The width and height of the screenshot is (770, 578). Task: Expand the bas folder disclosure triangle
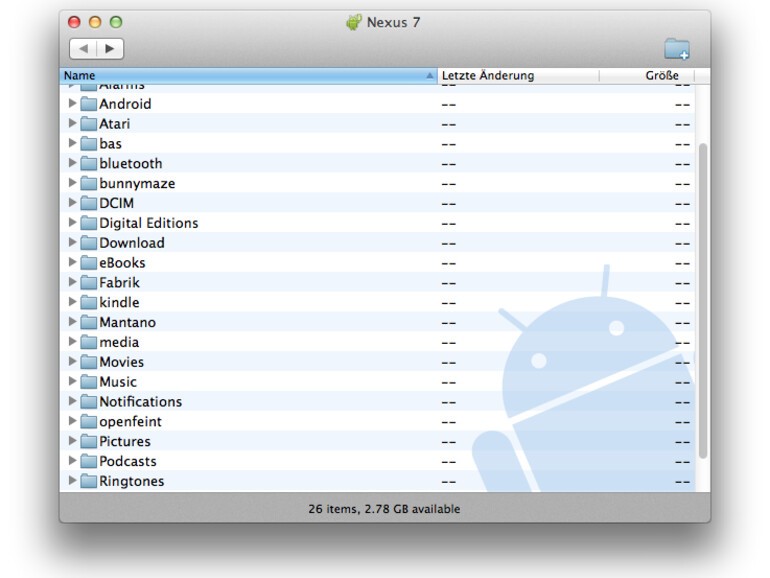click(x=72, y=143)
